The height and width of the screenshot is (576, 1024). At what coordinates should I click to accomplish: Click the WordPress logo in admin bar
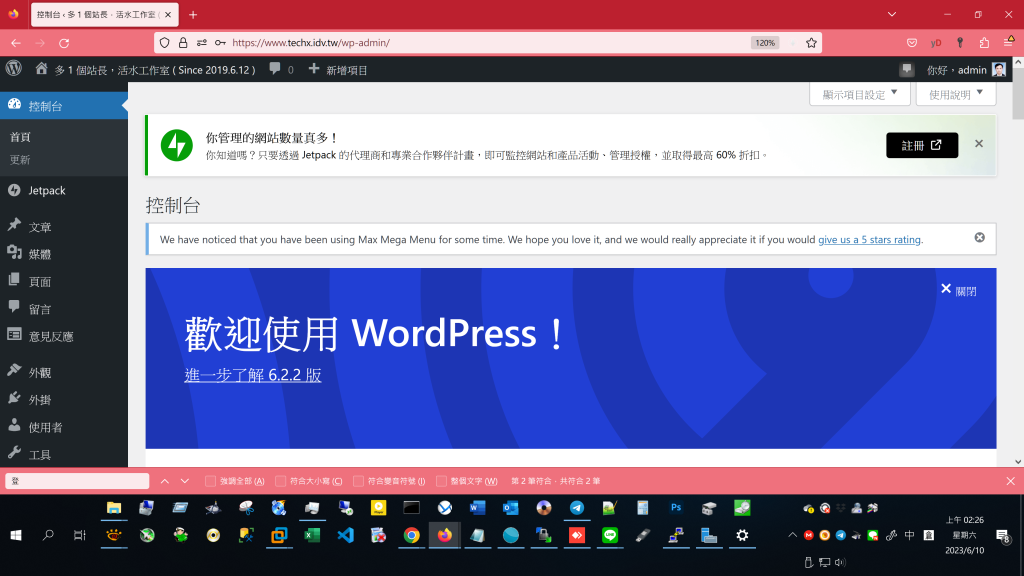(x=14, y=69)
